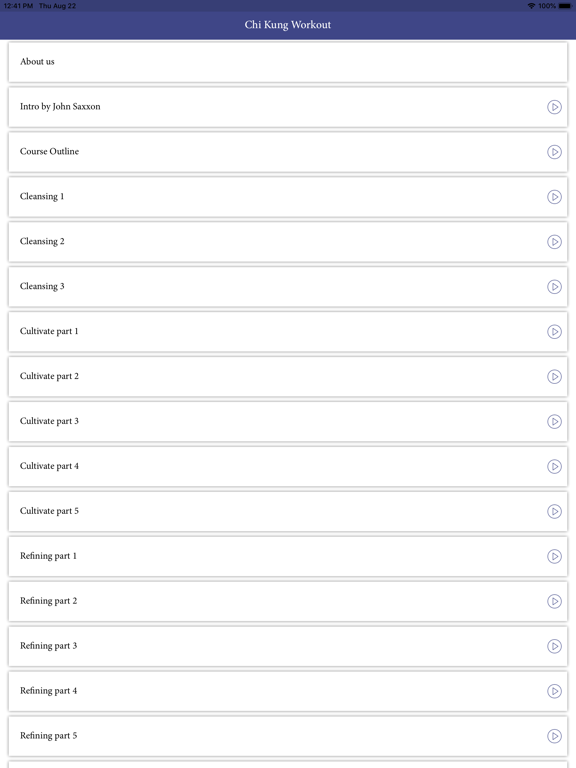
Task: Launch Refining part 2 using play icon
Action: 554,601
